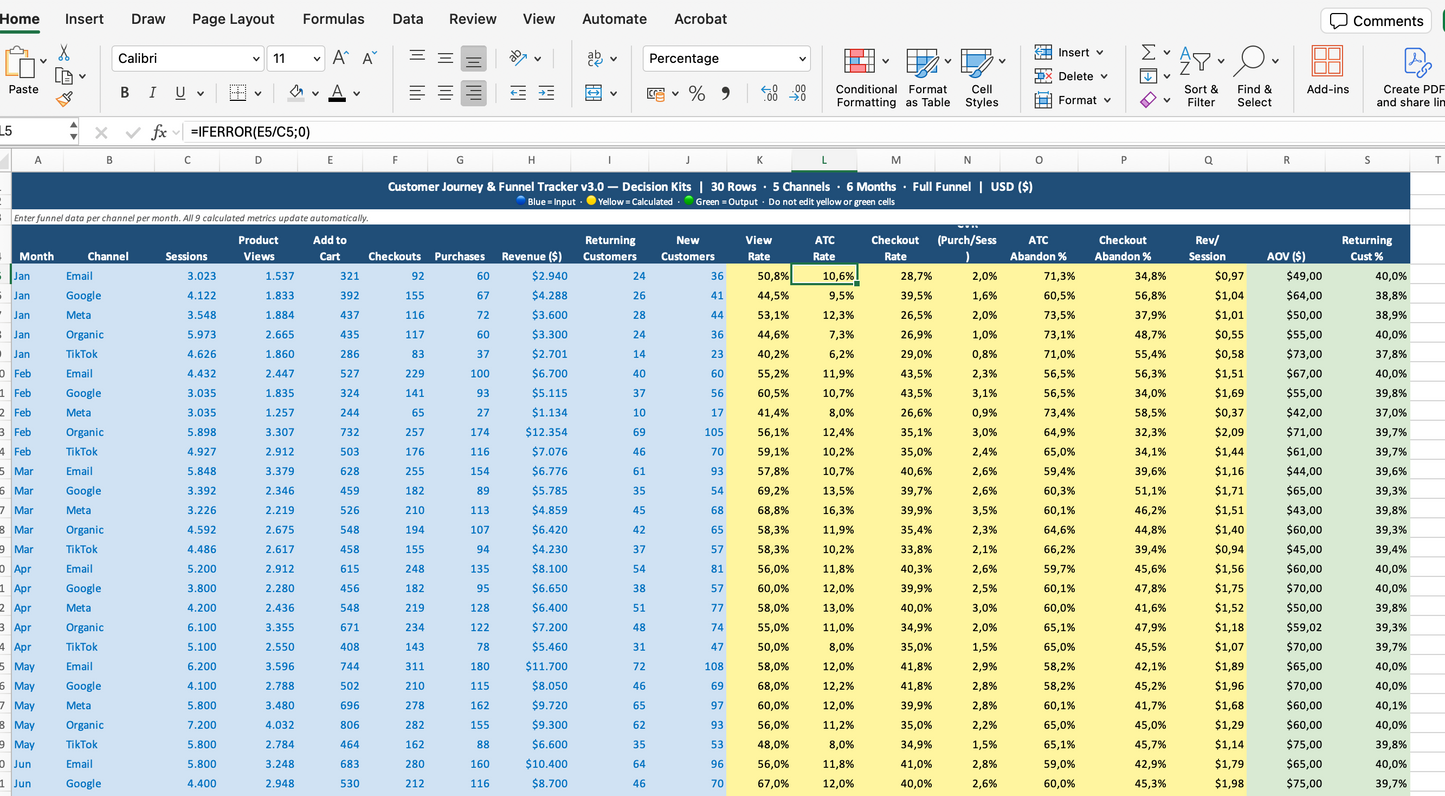
Task: Open the Comments pane button
Action: (x=1376, y=20)
